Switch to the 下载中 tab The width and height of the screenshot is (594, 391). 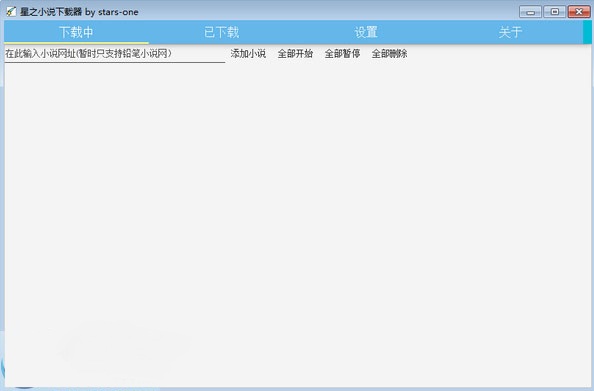(76, 32)
